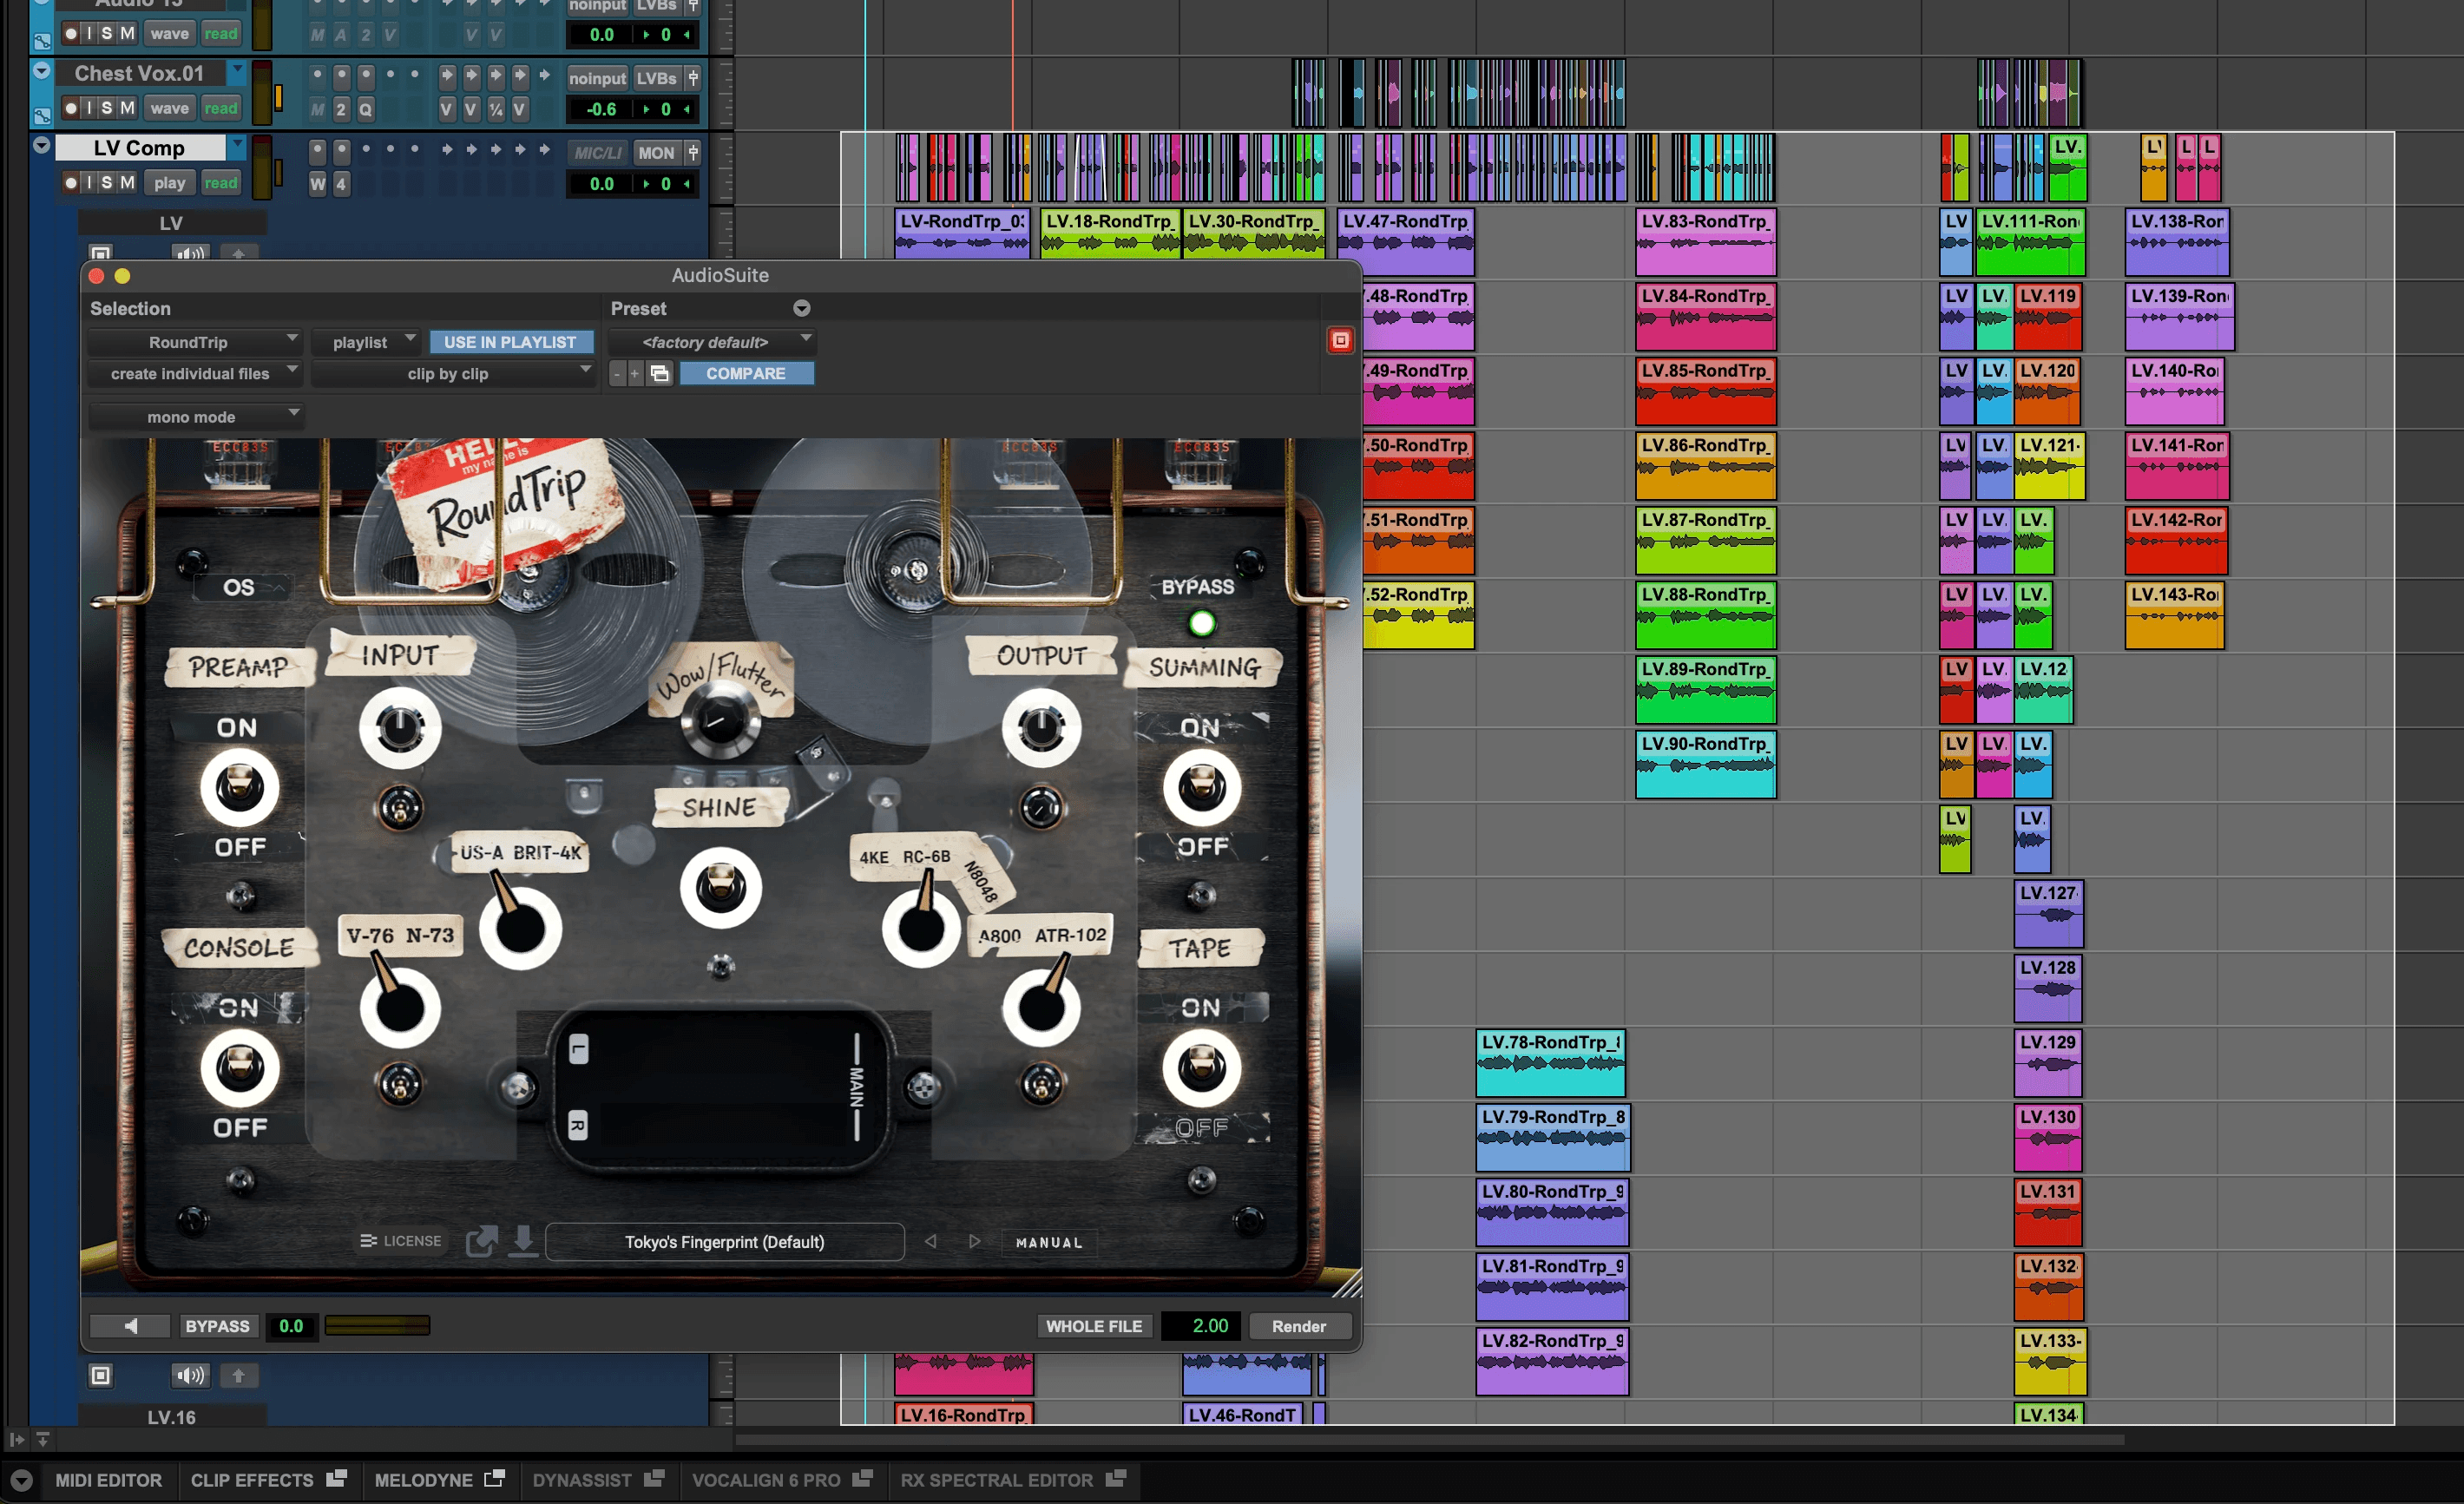Click input monitor I on Chest Vox.01
The image size is (2464, 1504).
(89, 108)
